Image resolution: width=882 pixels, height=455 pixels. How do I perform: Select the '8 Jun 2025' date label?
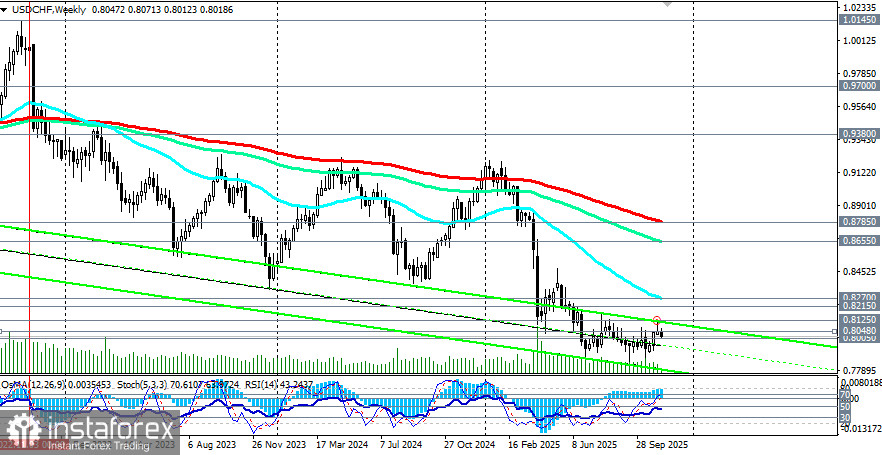pos(593,444)
